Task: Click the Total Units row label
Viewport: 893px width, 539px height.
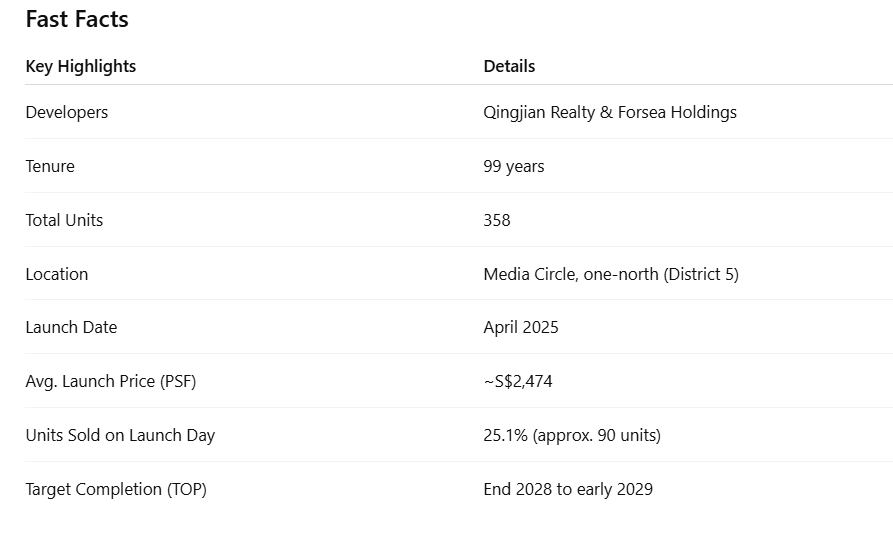Action: coord(64,220)
